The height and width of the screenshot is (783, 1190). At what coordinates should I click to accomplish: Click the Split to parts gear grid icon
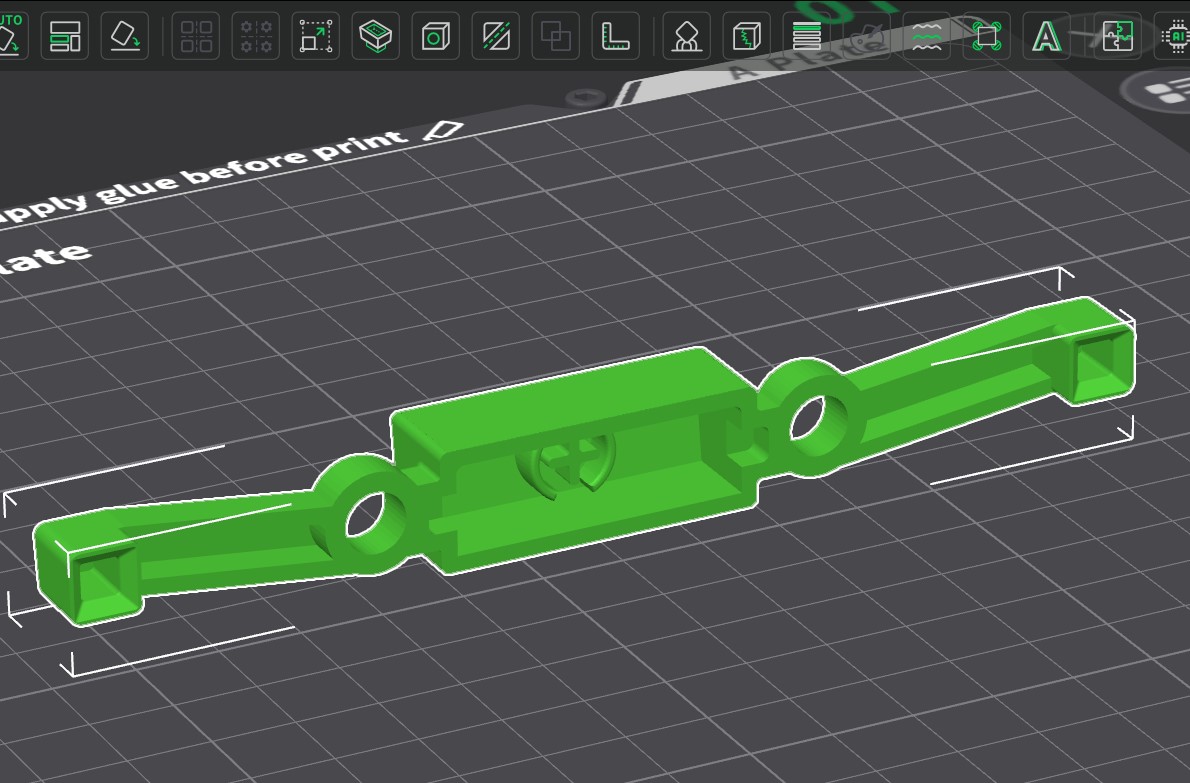(256, 36)
